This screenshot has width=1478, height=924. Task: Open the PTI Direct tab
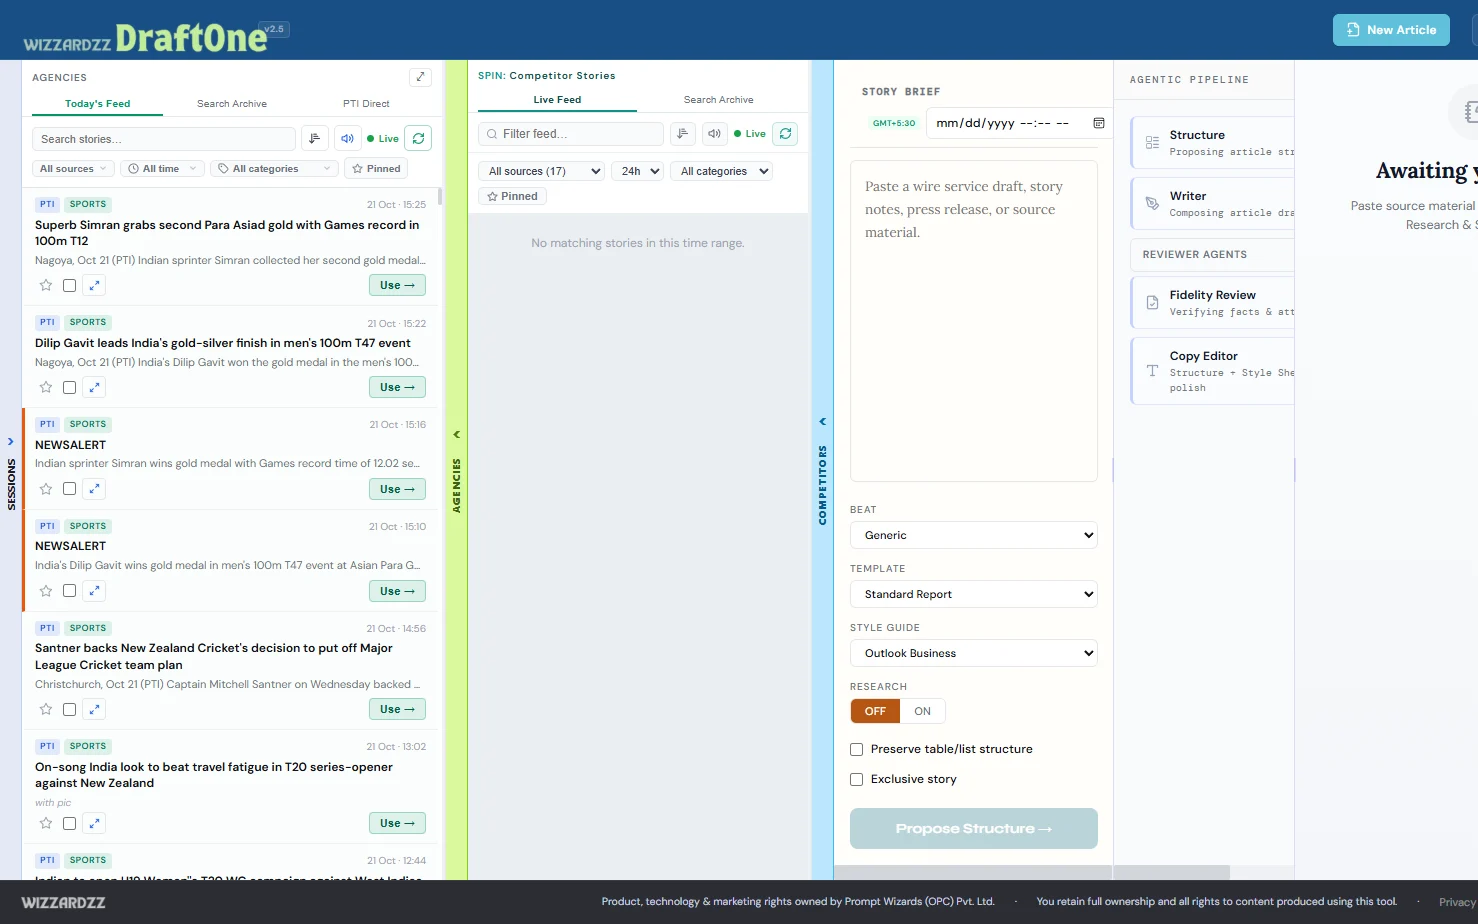coord(366,104)
